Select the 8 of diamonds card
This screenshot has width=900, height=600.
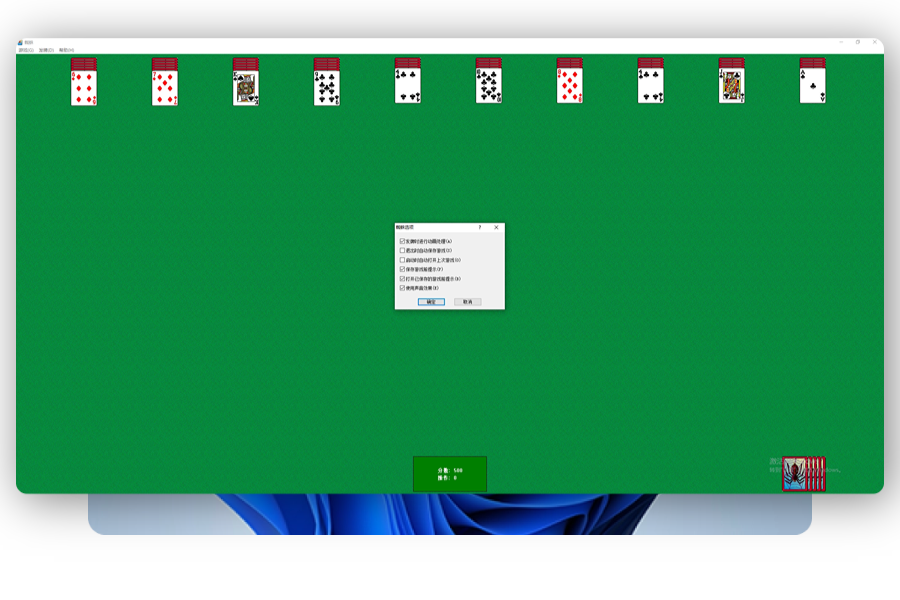[570, 86]
